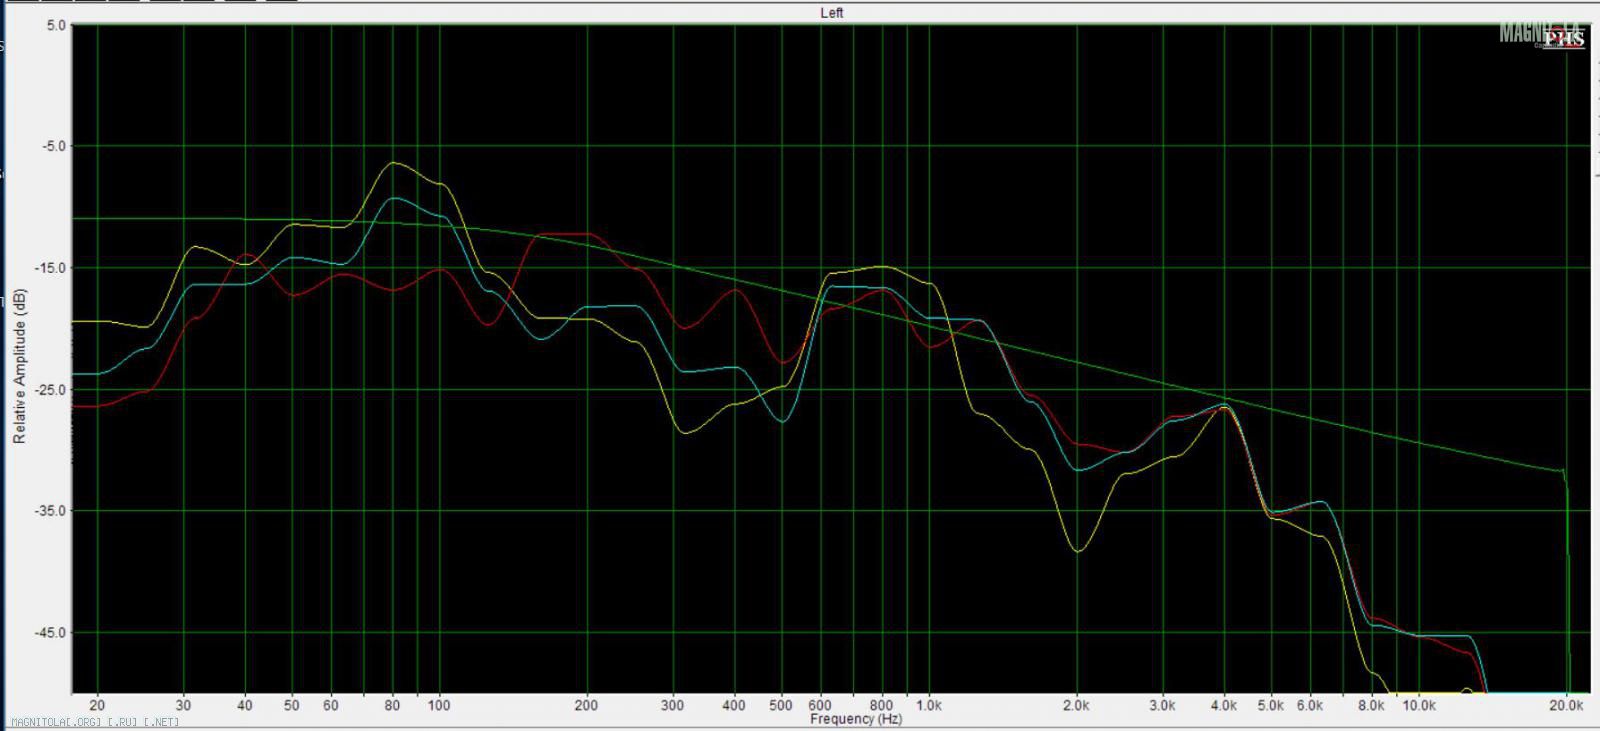The width and height of the screenshot is (1600, 731).
Task: Click the -45.0 dB label on the amplitude axis
Action: click(53, 633)
